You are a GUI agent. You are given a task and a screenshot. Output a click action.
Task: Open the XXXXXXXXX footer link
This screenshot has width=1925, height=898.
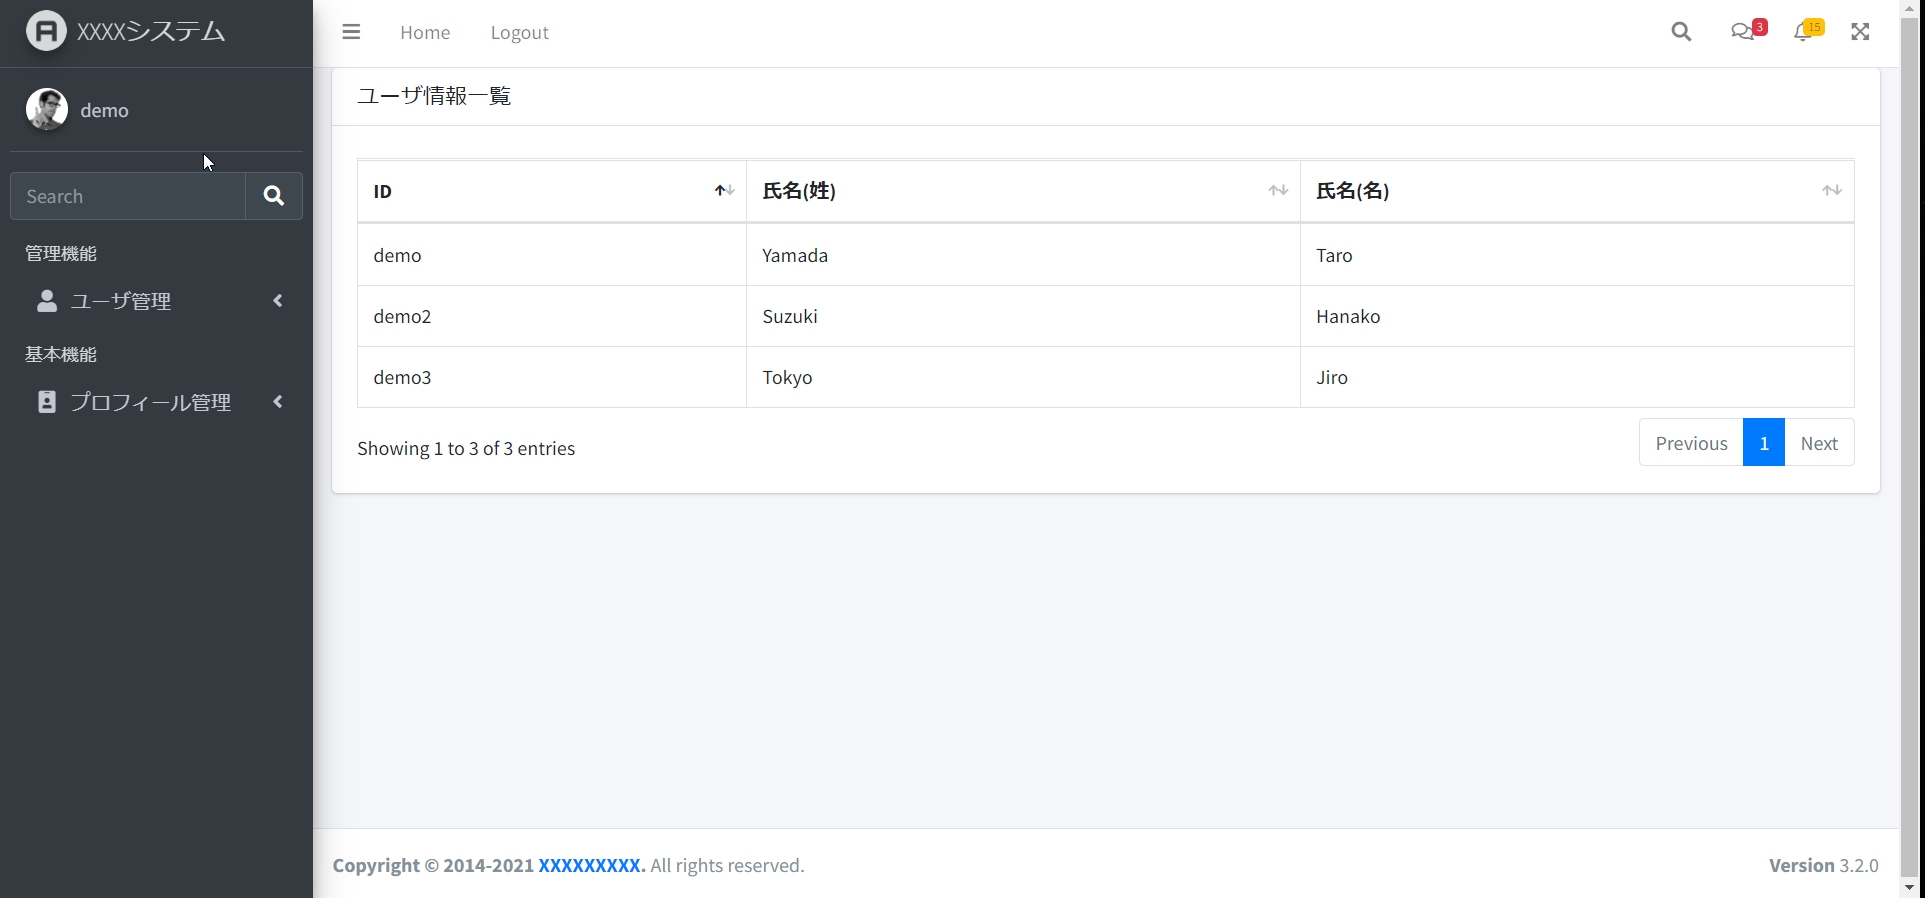point(591,866)
